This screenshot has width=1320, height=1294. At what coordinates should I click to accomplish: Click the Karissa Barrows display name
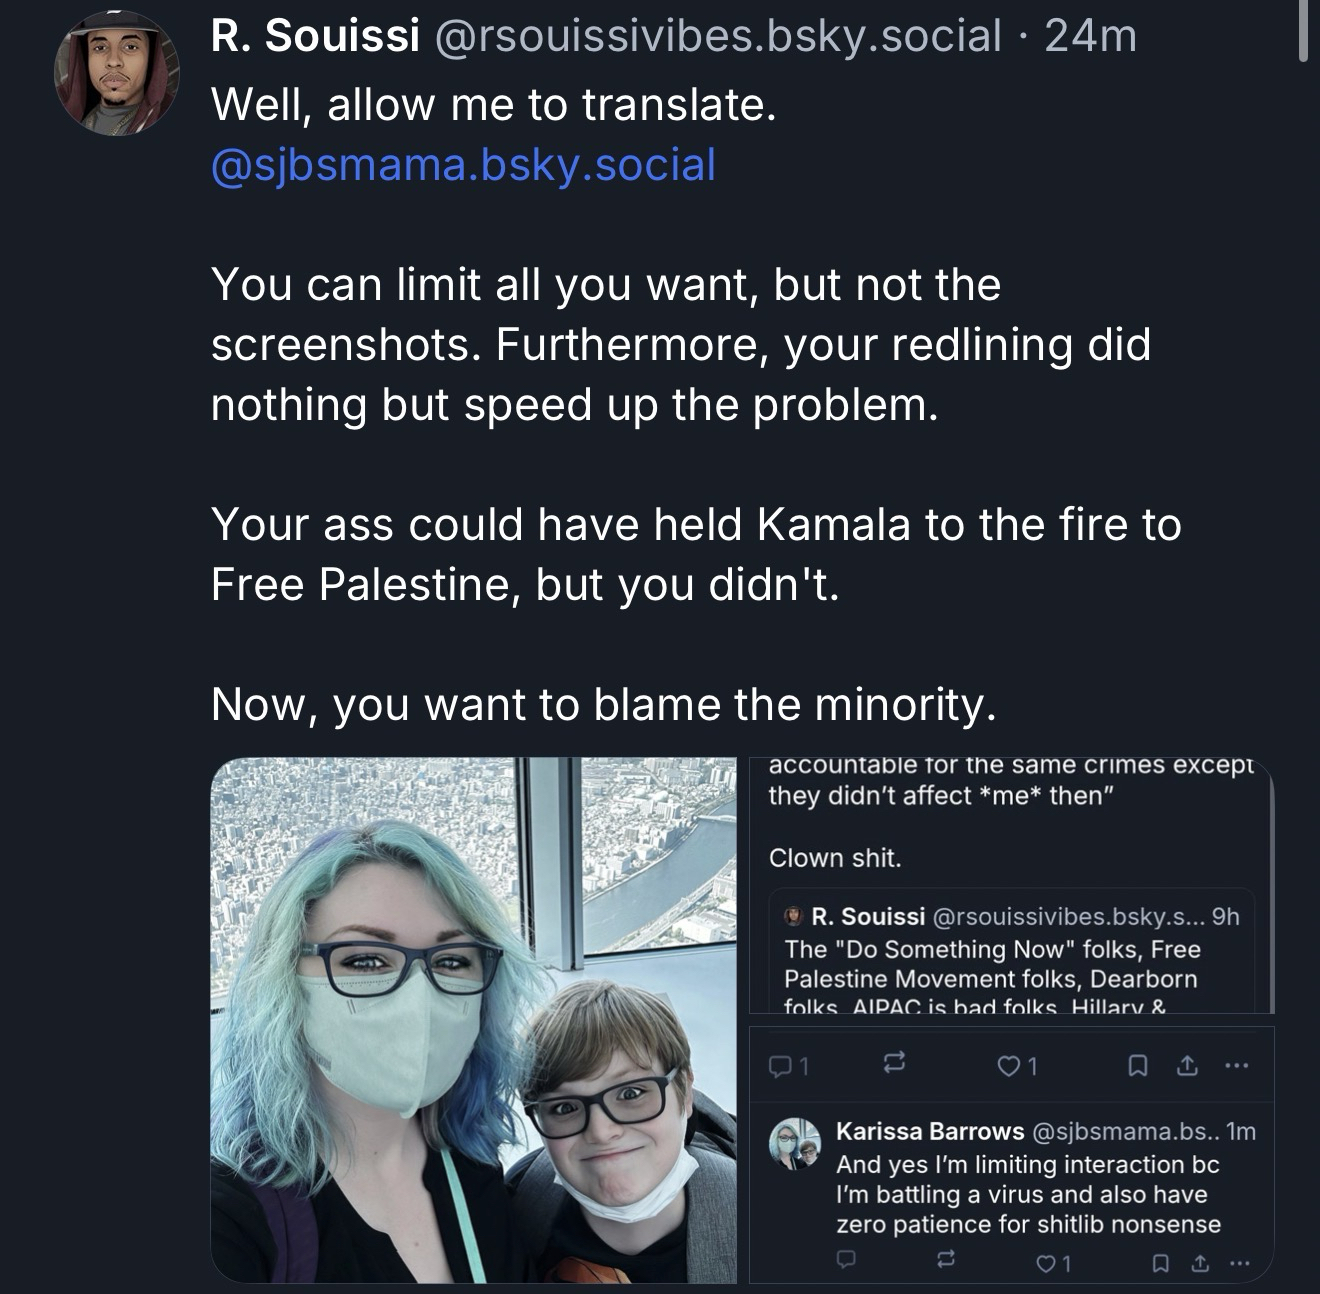929,1131
